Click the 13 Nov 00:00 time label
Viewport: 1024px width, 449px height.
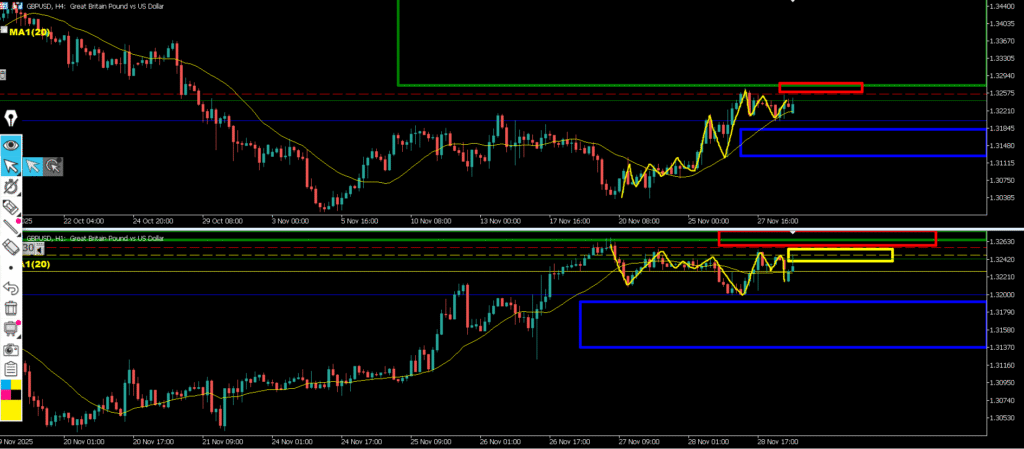coord(500,221)
